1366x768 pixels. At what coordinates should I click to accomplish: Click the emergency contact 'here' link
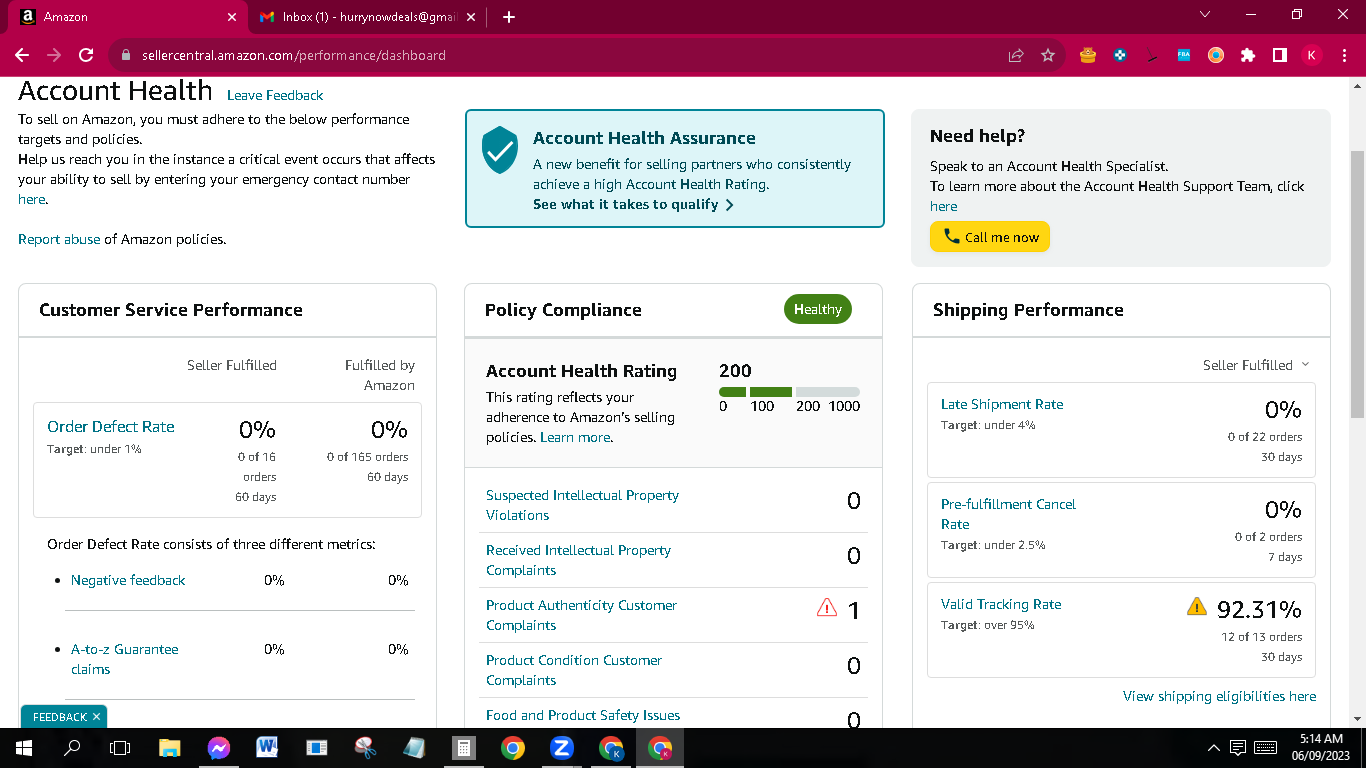[x=32, y=200]
